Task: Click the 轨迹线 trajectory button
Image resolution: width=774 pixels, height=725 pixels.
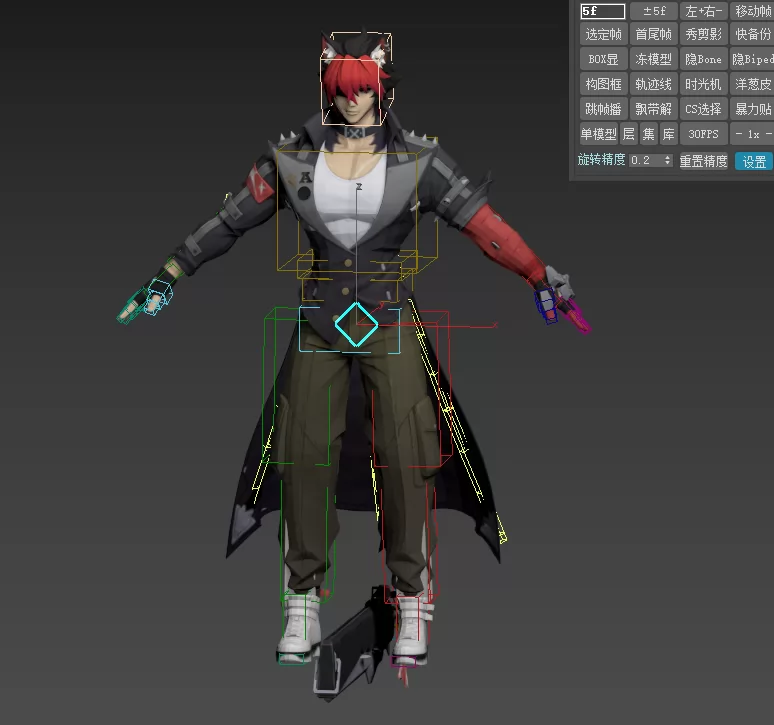Action: point(653,85)
